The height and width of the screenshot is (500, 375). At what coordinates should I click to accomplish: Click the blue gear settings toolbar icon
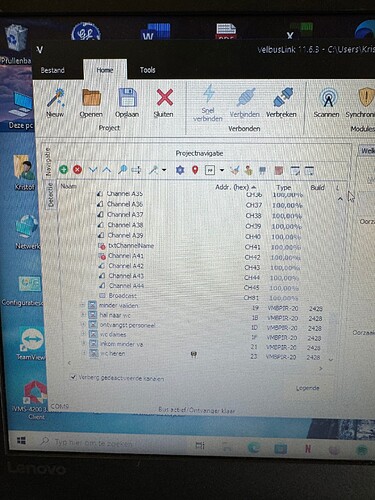[180, 170]
